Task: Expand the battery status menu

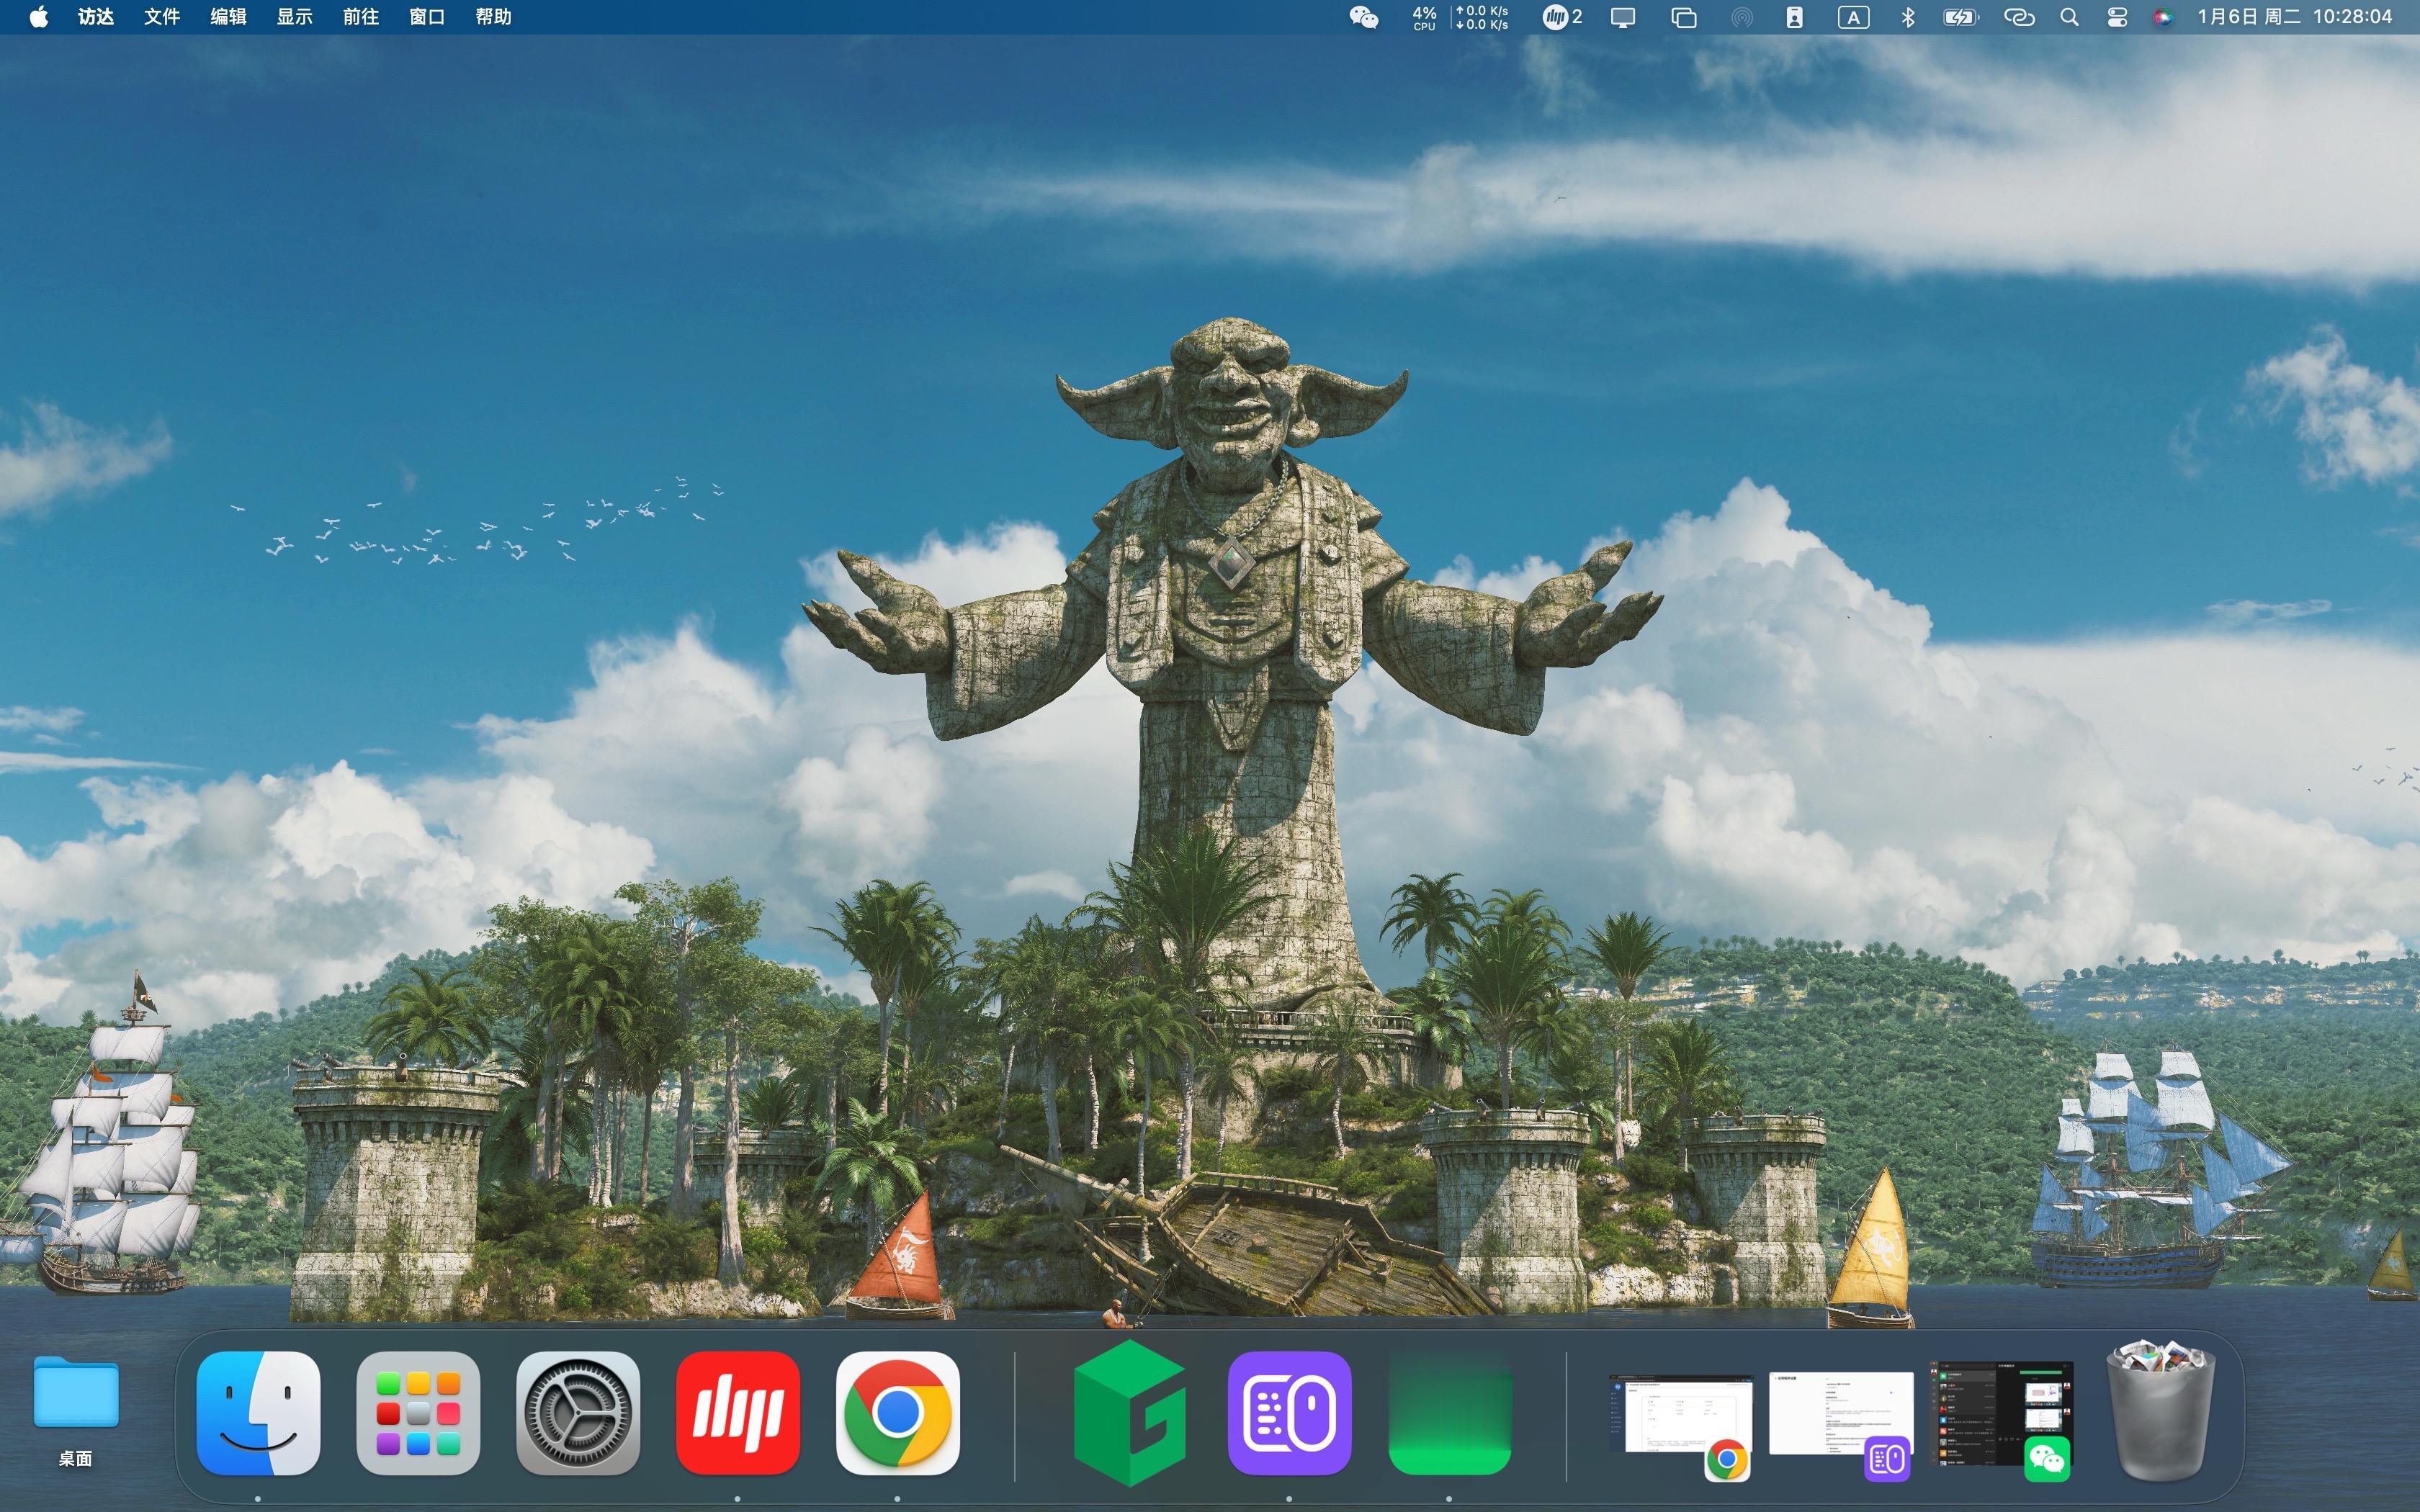Action: [x=1960, y=17]
